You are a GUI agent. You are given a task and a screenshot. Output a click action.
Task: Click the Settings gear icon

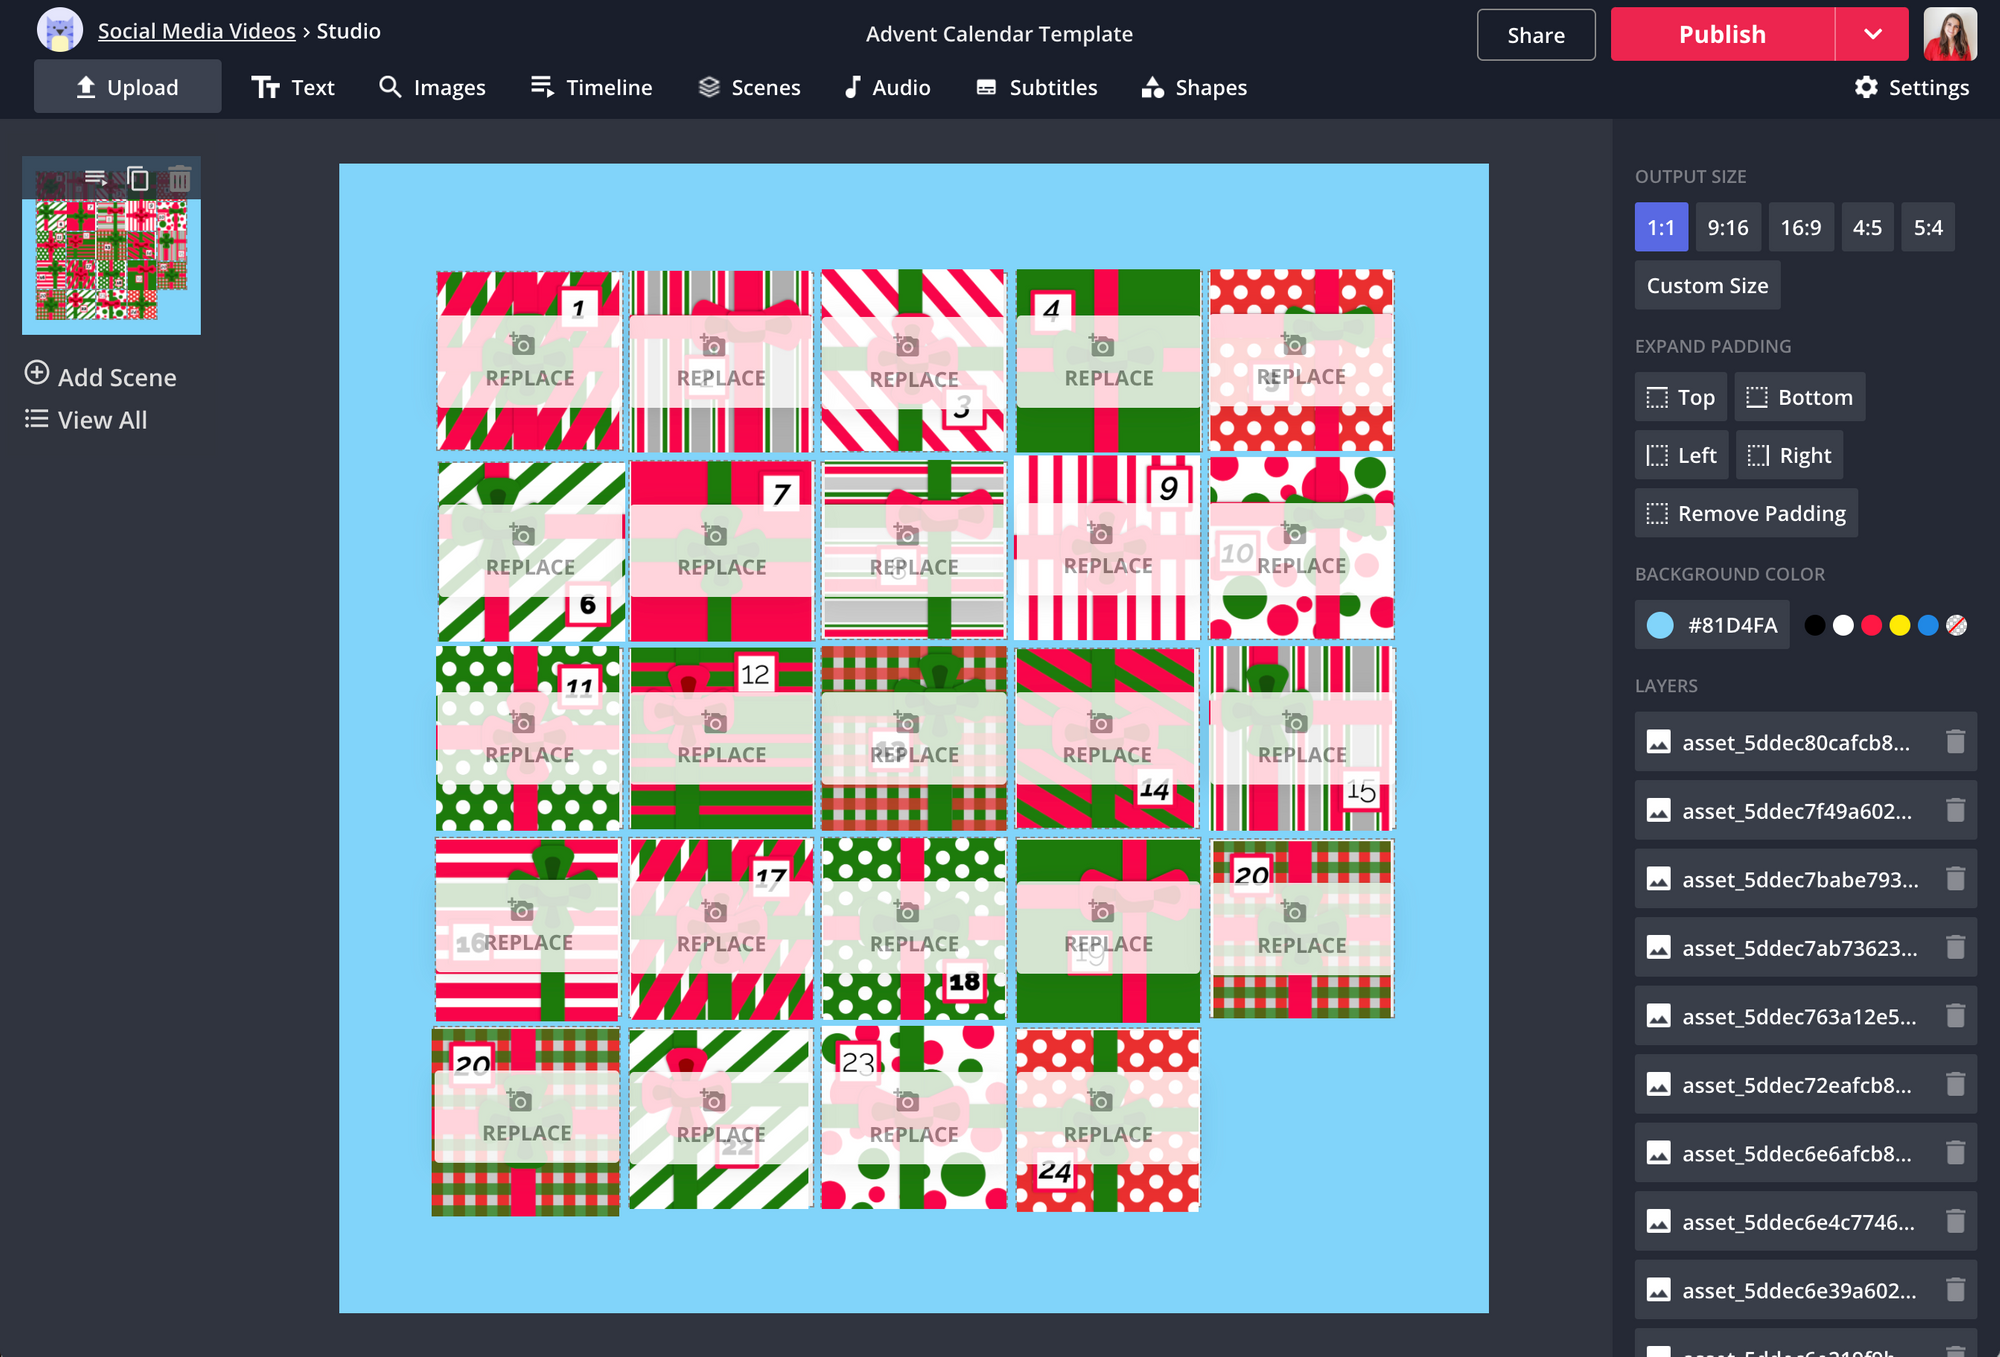[x=1865, y=86]
